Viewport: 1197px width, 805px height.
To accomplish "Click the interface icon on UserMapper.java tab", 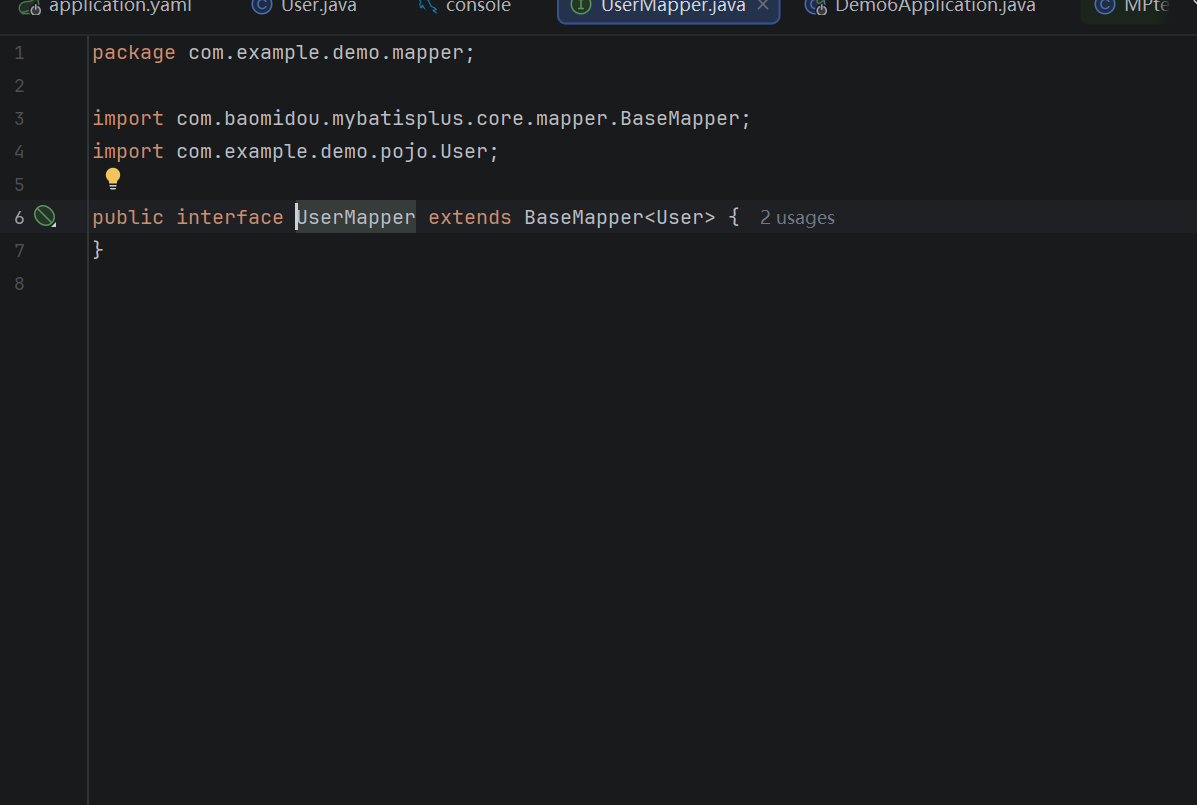I will click(581, 6).
